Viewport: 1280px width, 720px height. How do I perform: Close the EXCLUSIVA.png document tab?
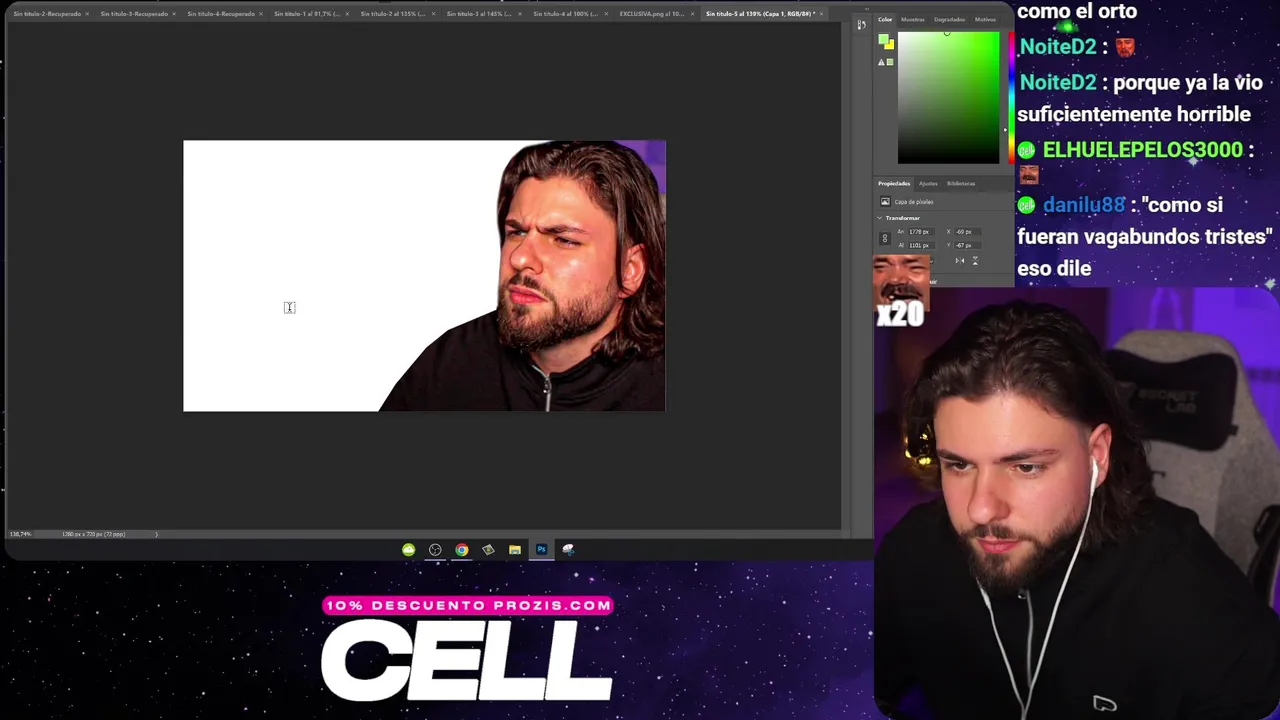point(694,14)
